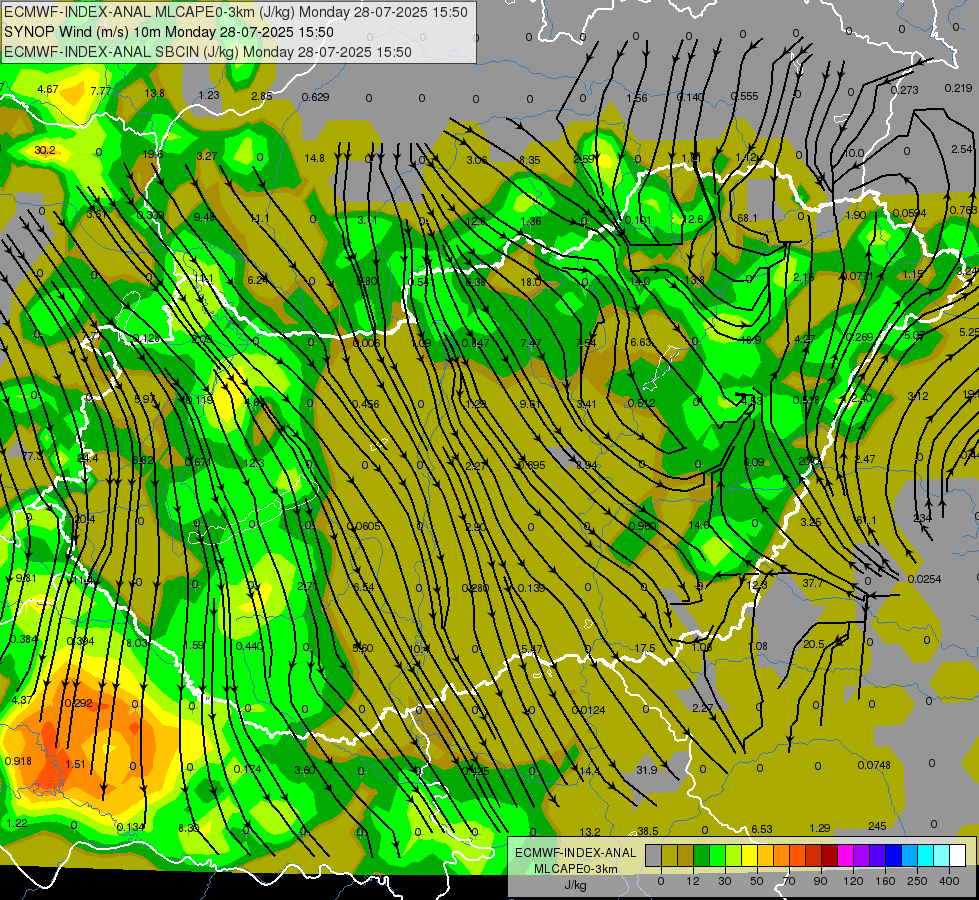Click the map value 2.85
The height and width of the screenshot is (900, 979).
[x=262, y=96]
